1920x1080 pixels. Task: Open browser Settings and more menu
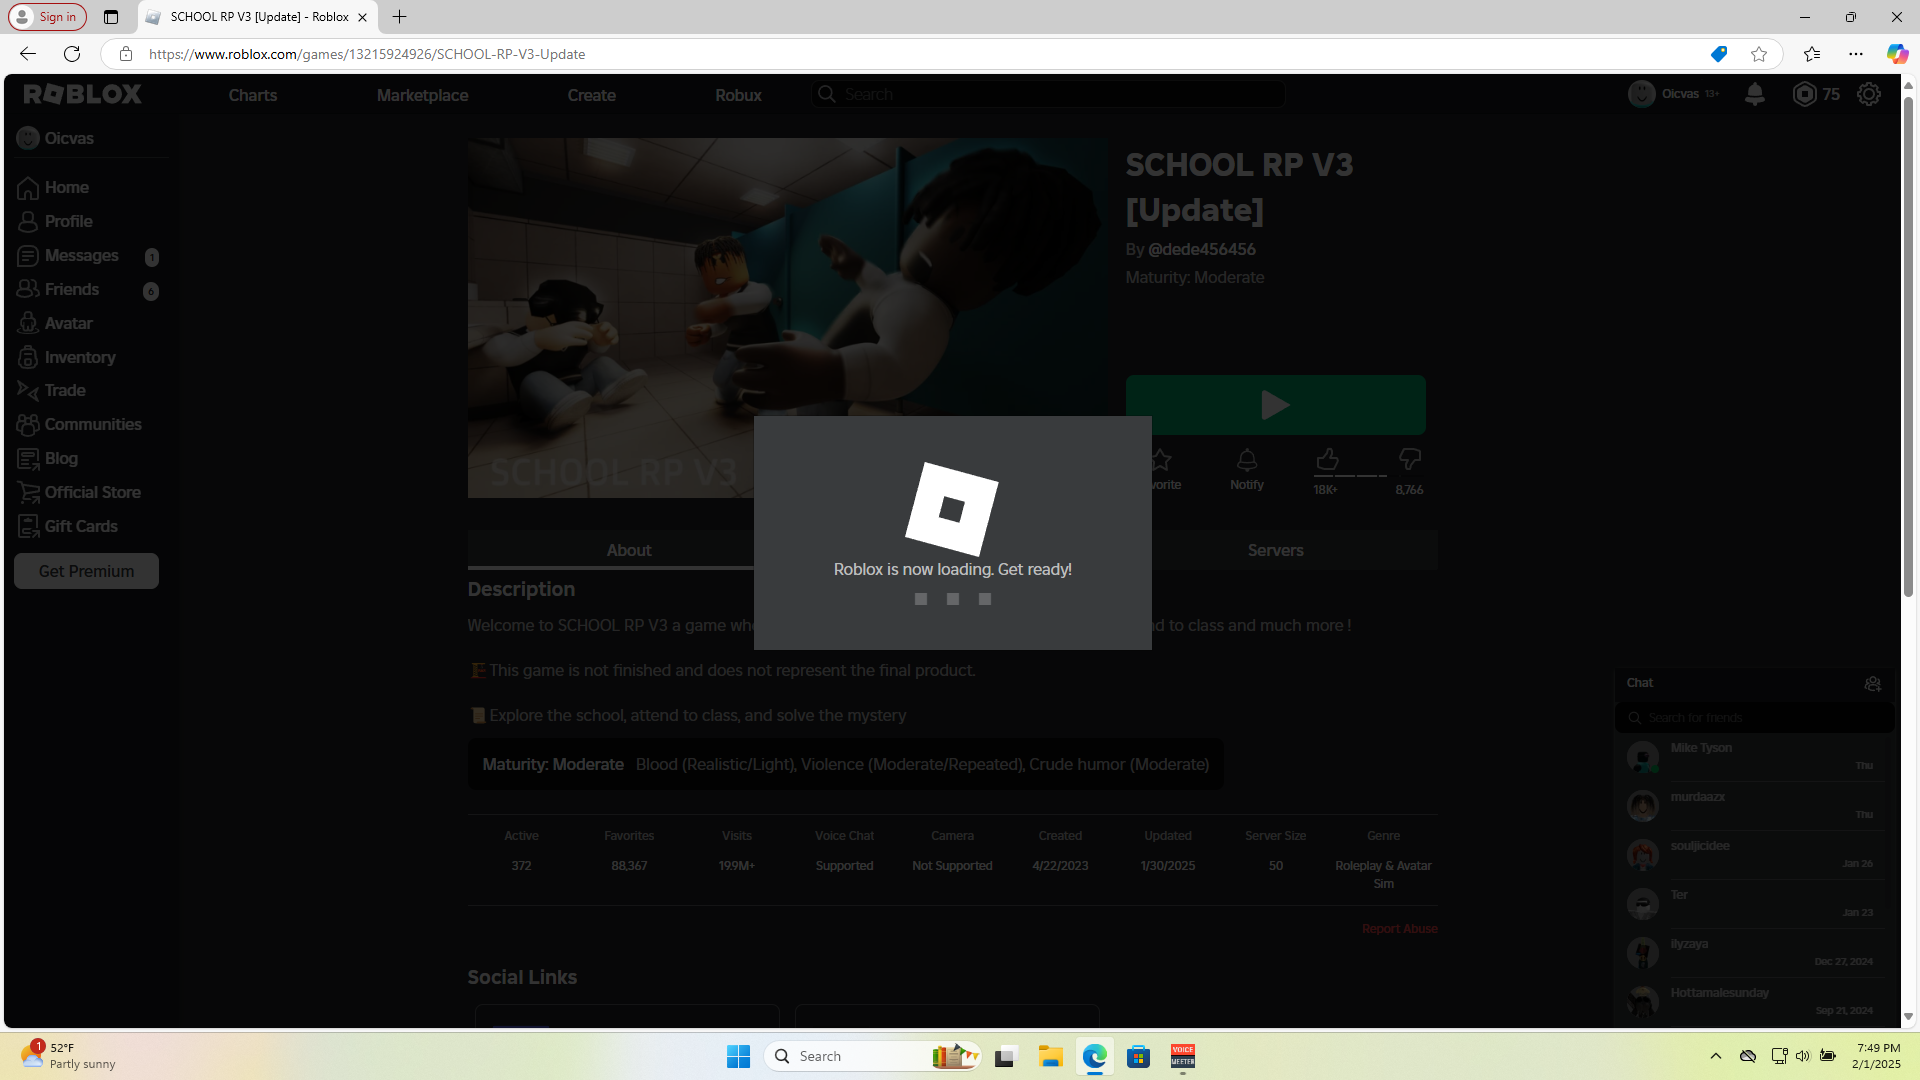click(1856, 54)
